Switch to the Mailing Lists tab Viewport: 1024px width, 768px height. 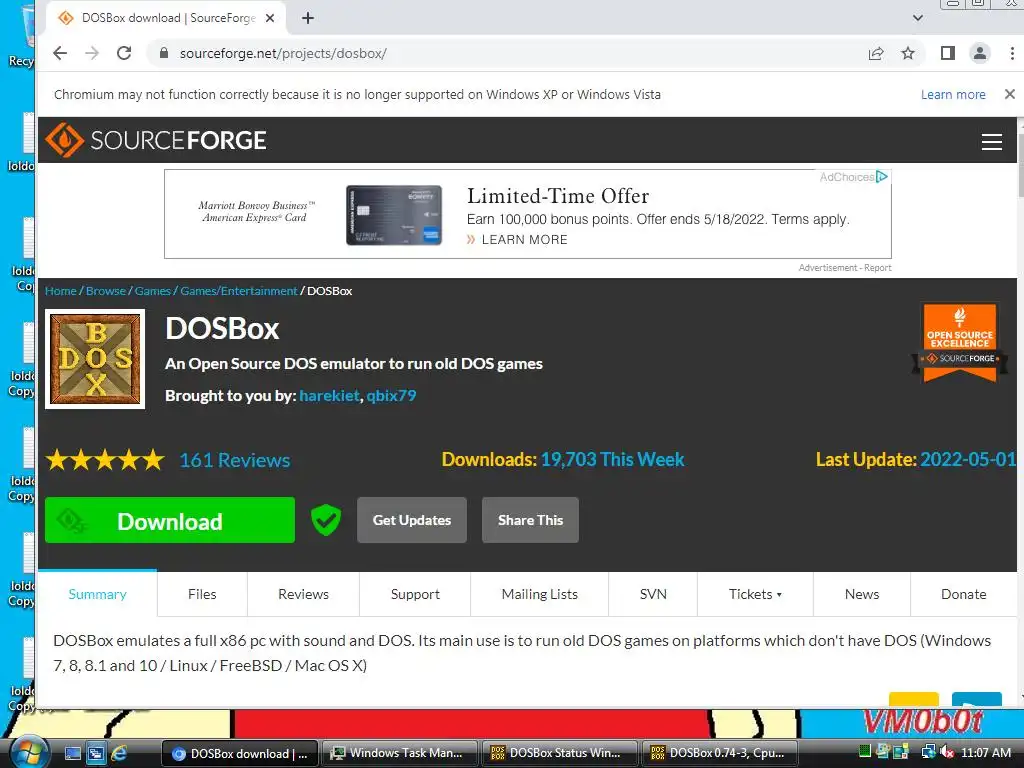click(x=539, y=594)
